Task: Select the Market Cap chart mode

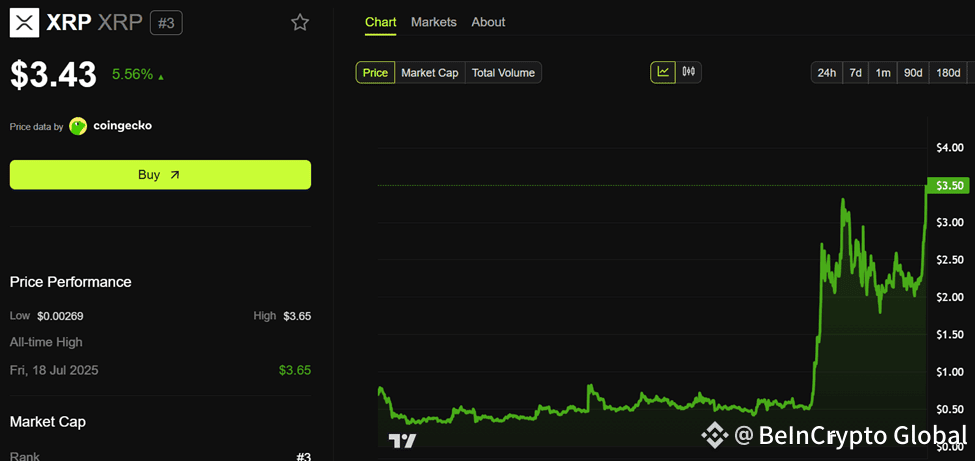Action: point(430,73)
